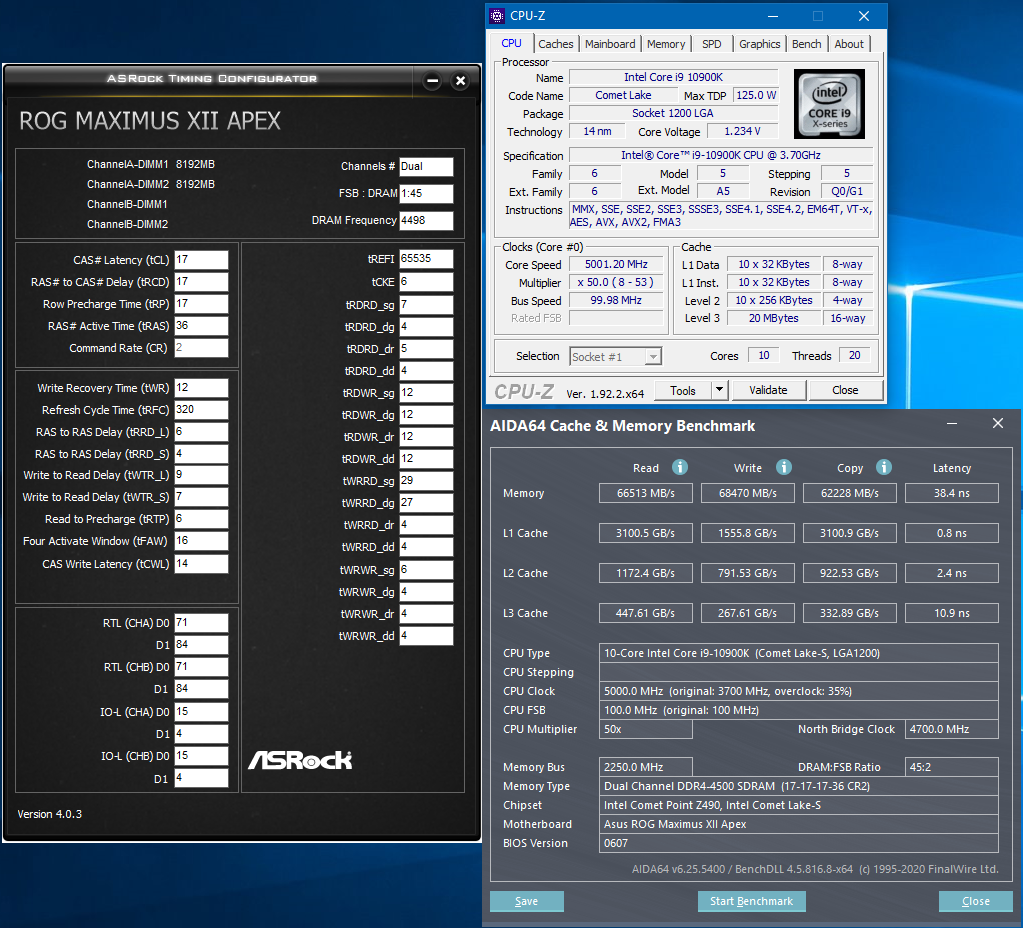This screenshot has height=928, width=1023.
Task: Click the Write Recovery Time (tWR) field
Action: tap(202, 388)
